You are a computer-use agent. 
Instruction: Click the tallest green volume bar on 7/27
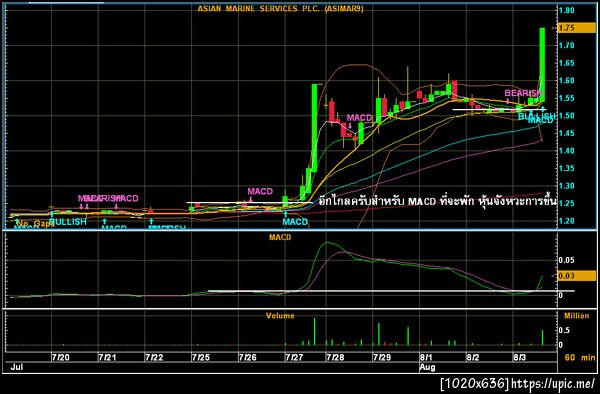[x=315, y=332]
